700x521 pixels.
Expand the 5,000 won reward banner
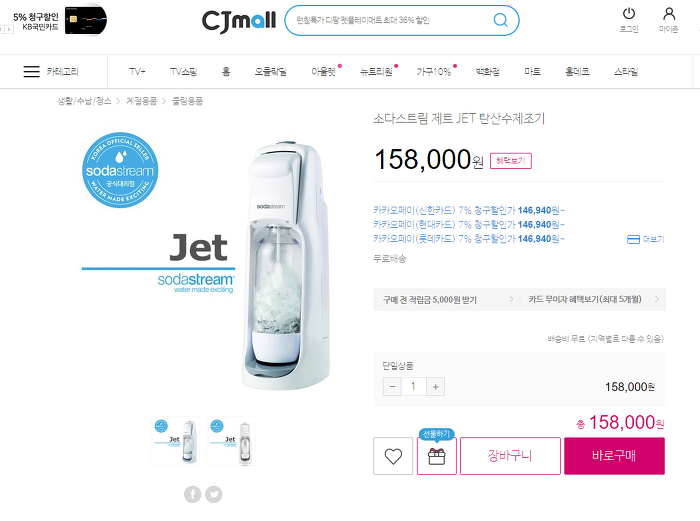tap(447, 300)
